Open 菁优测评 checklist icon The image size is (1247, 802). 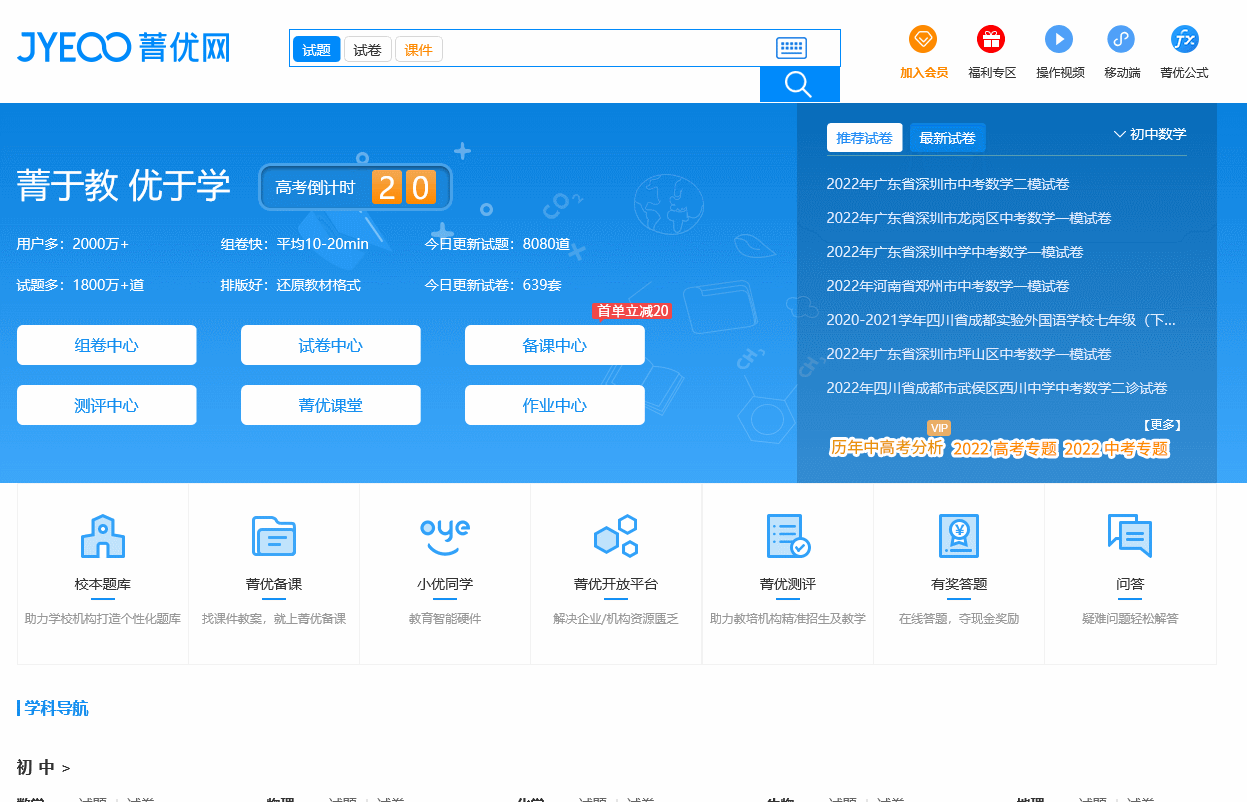pyautogui.click(x=788, y=537)
